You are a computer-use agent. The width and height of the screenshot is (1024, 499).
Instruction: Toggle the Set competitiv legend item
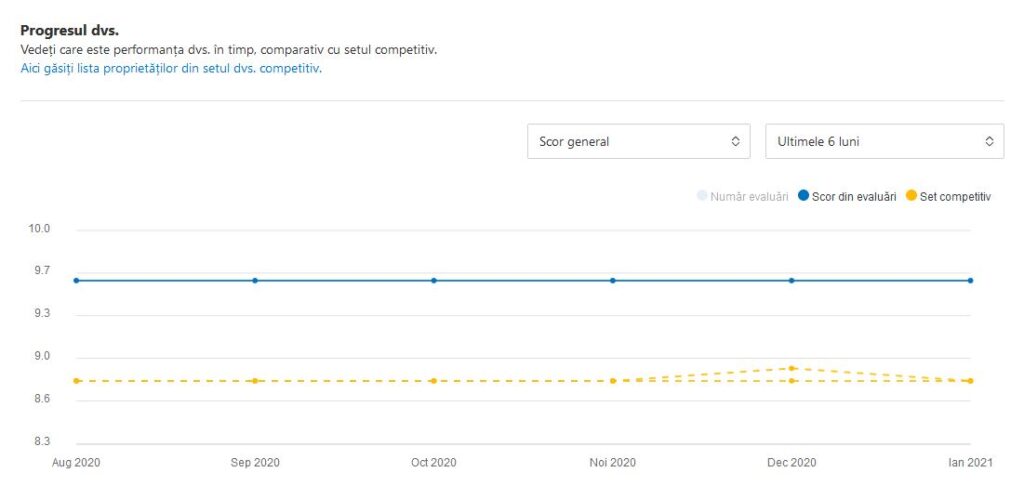(947, 197)
